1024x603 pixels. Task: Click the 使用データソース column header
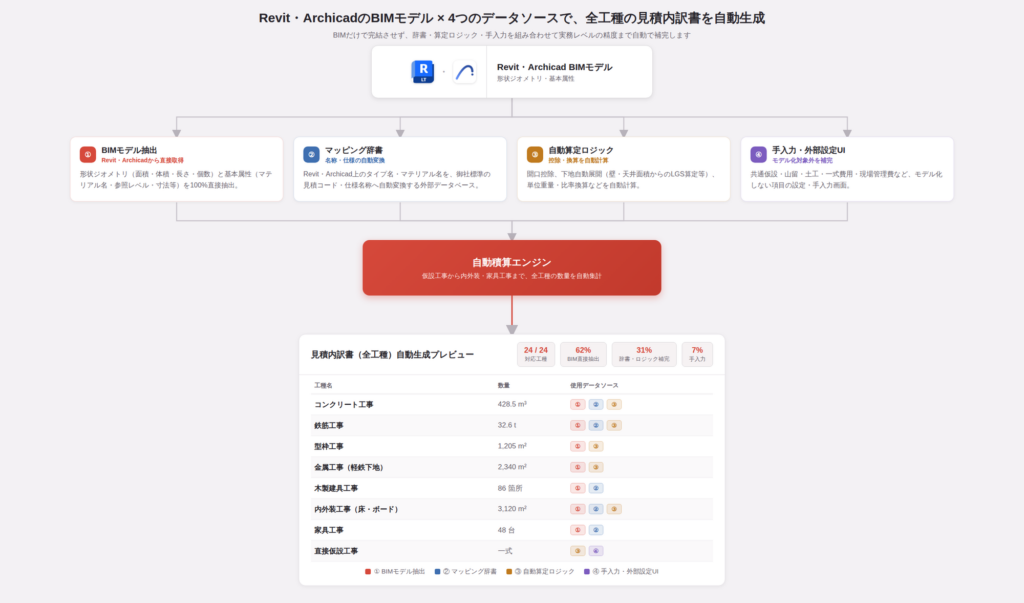594,385
